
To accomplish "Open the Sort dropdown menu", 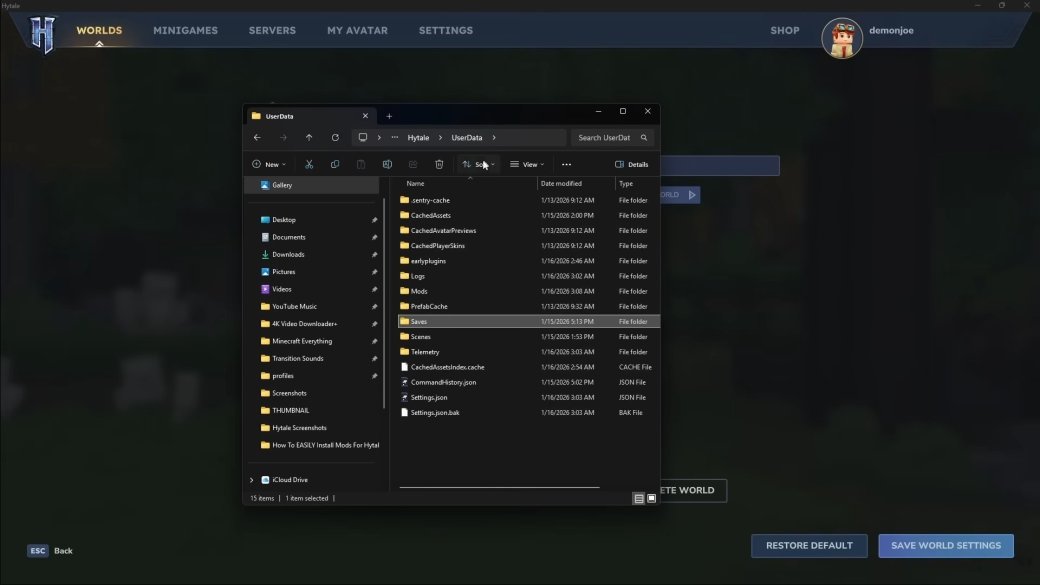I will tap(478, 164).
